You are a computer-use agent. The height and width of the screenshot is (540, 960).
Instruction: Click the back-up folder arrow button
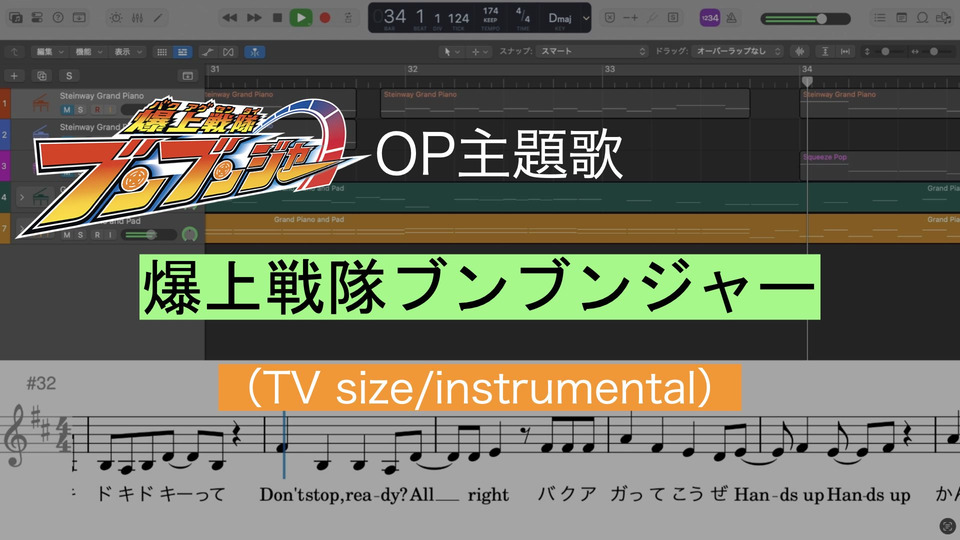[x=15, y=52]
